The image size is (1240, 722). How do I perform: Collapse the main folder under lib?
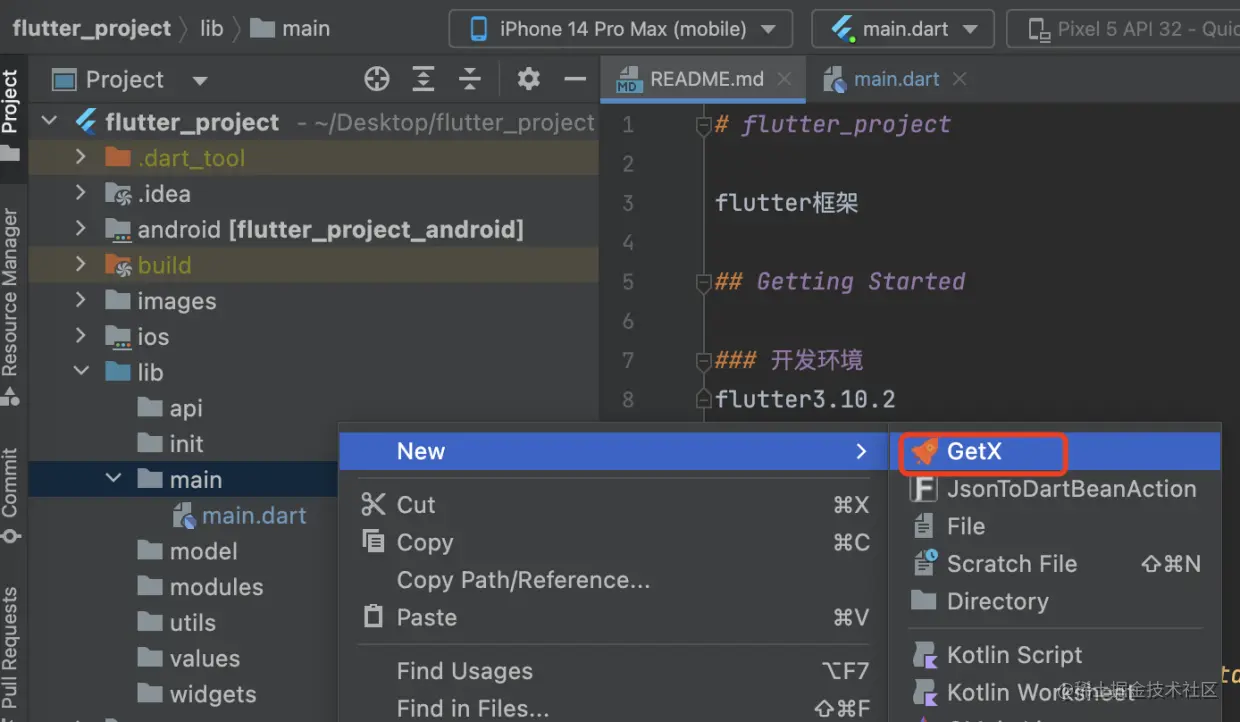point(113,480)
